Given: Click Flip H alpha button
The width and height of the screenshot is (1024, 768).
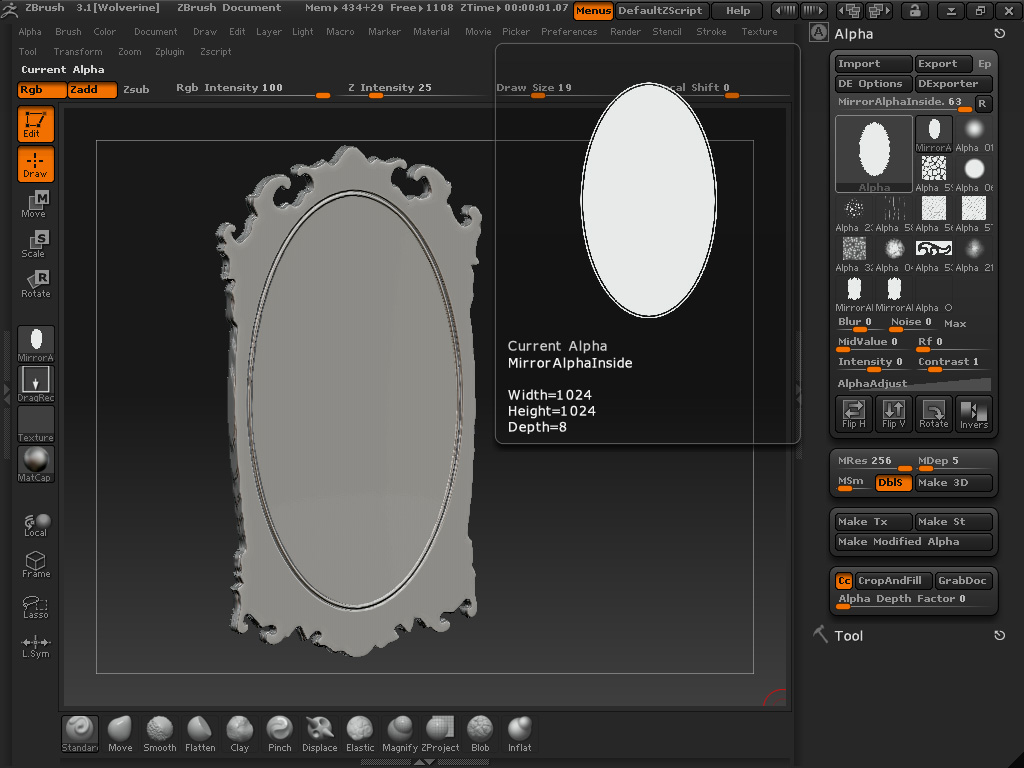Looking at the screenshot, I should (x=854, y=413).
